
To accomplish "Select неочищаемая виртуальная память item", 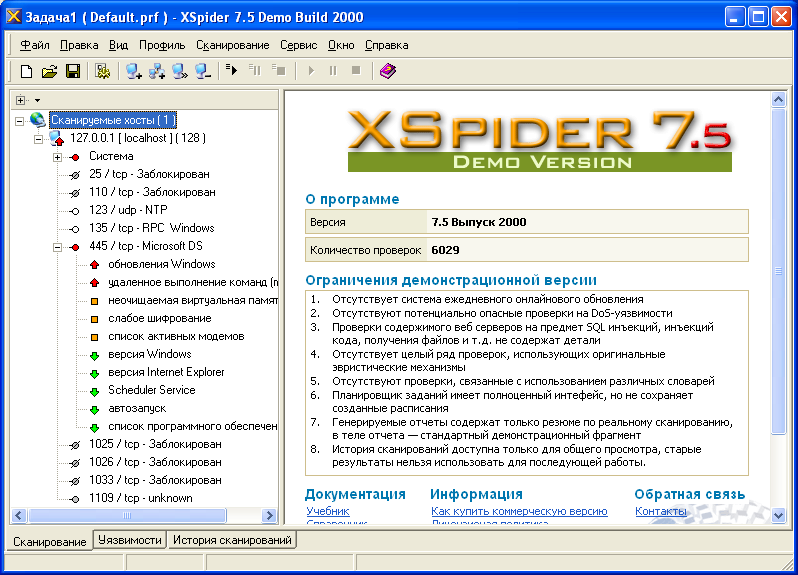I will coord(193,301).
